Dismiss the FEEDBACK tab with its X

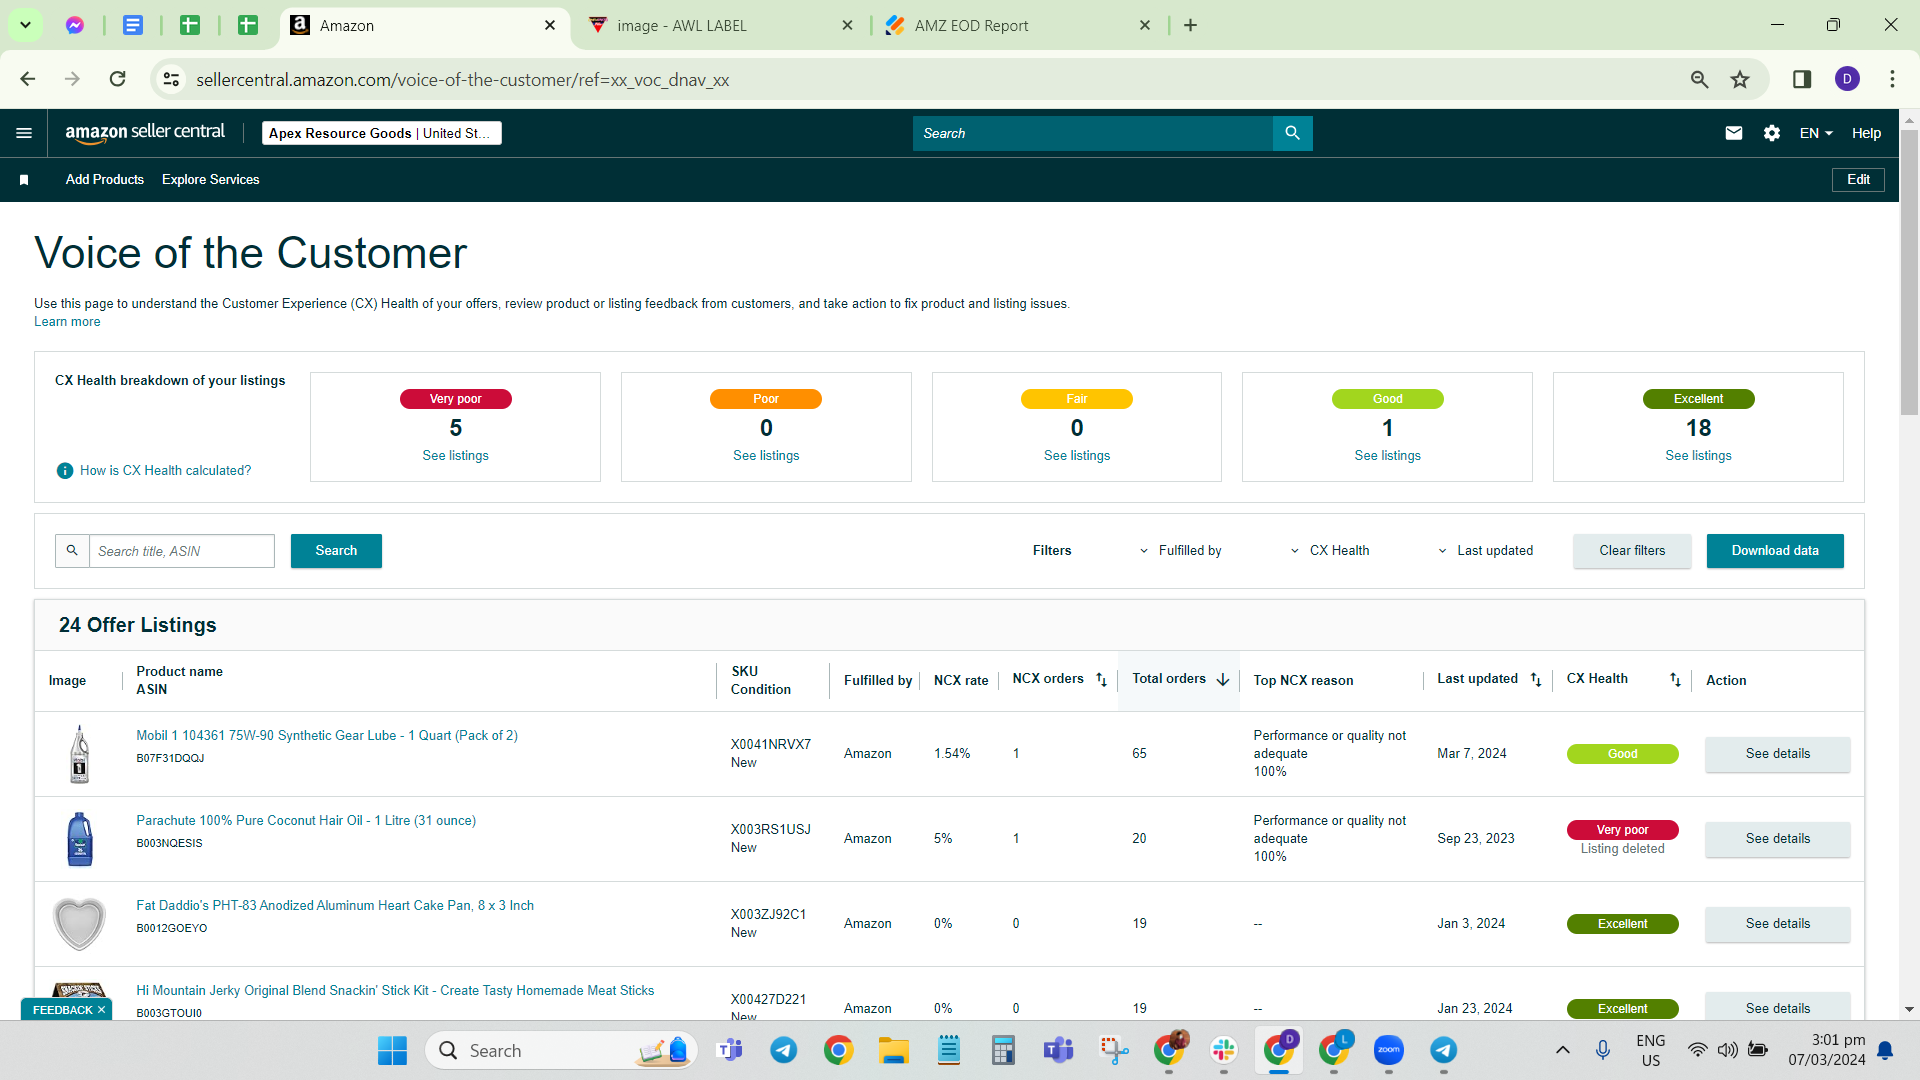coord(101,1010)
